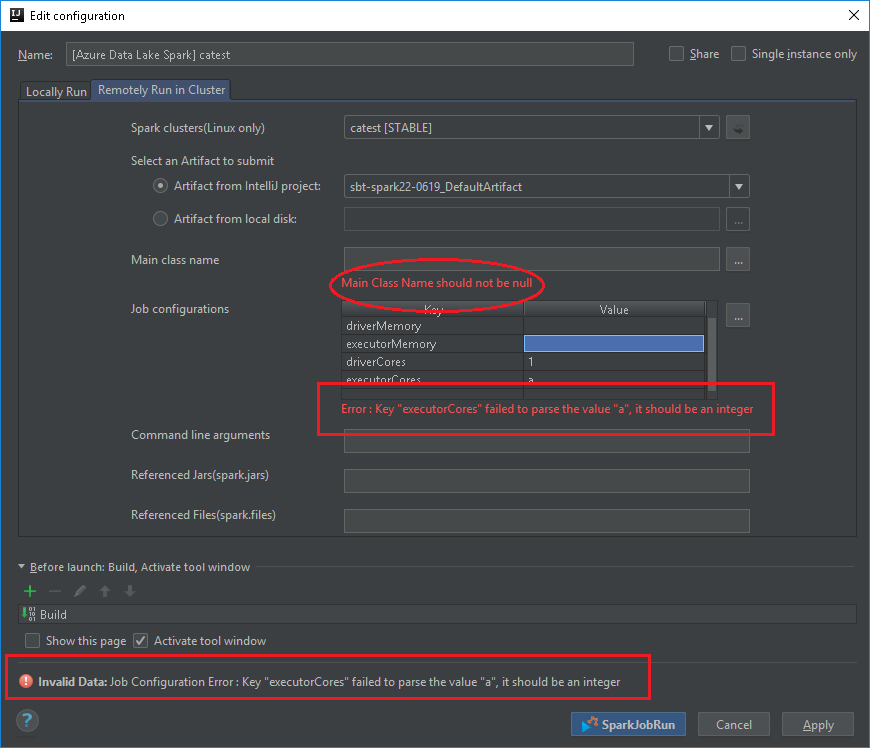Browse for the Main class name
Screen dimensions: 870x748
point(738,259)
